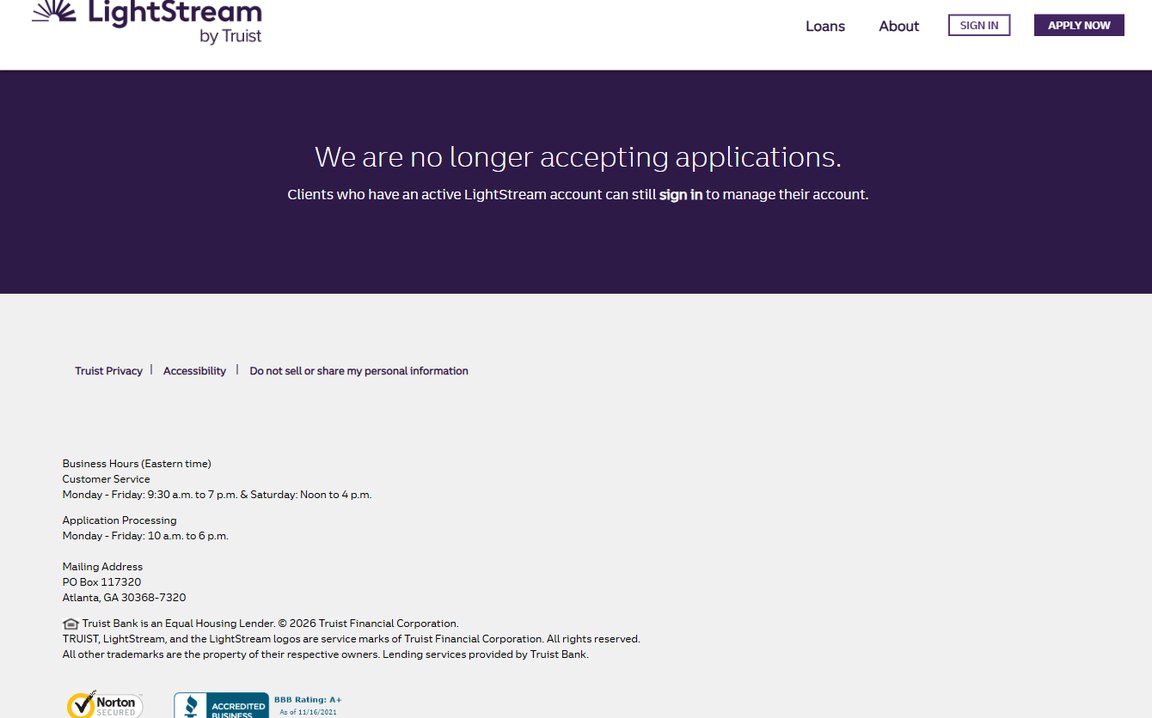This screenshot has height=718, width=1152.
Task: Click the 'Mailing Address' label
Action: (102, 567)
